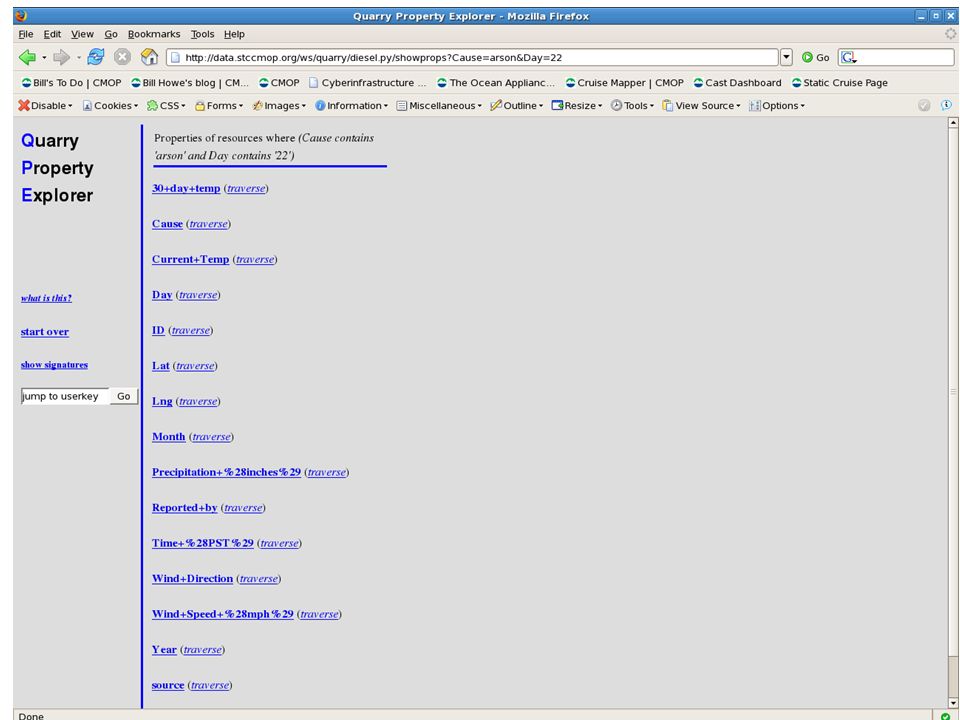Click the 'jump to userkey' input field
The height and width of the screenshot is (720, 960).
(x=65, y=396)
